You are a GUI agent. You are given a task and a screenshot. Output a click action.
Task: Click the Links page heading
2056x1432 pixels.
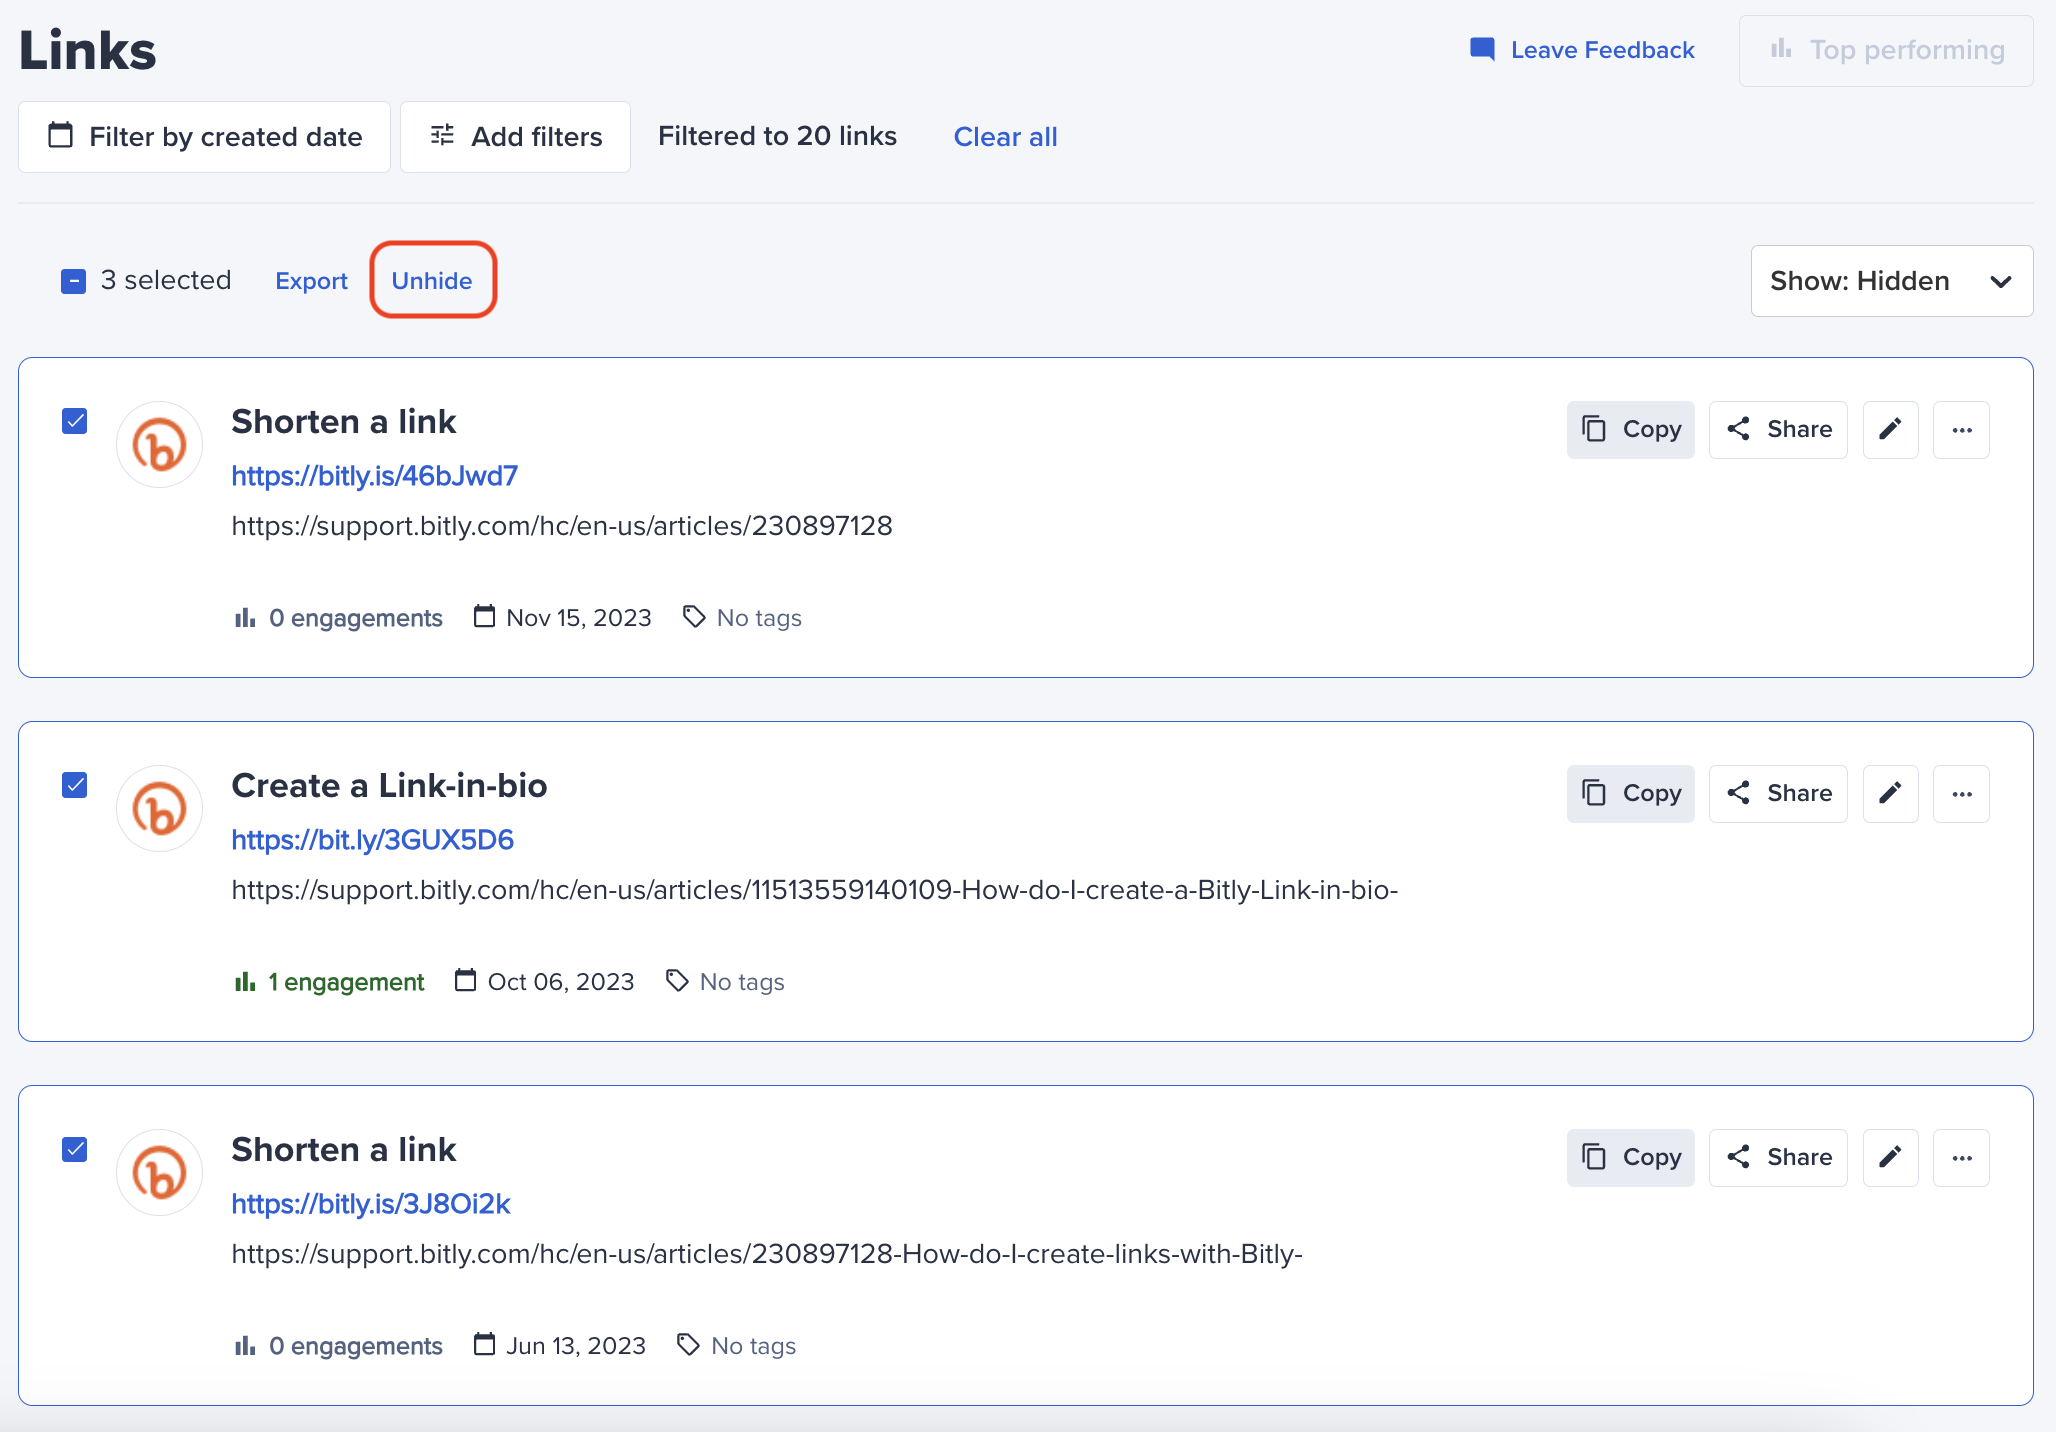88,50
